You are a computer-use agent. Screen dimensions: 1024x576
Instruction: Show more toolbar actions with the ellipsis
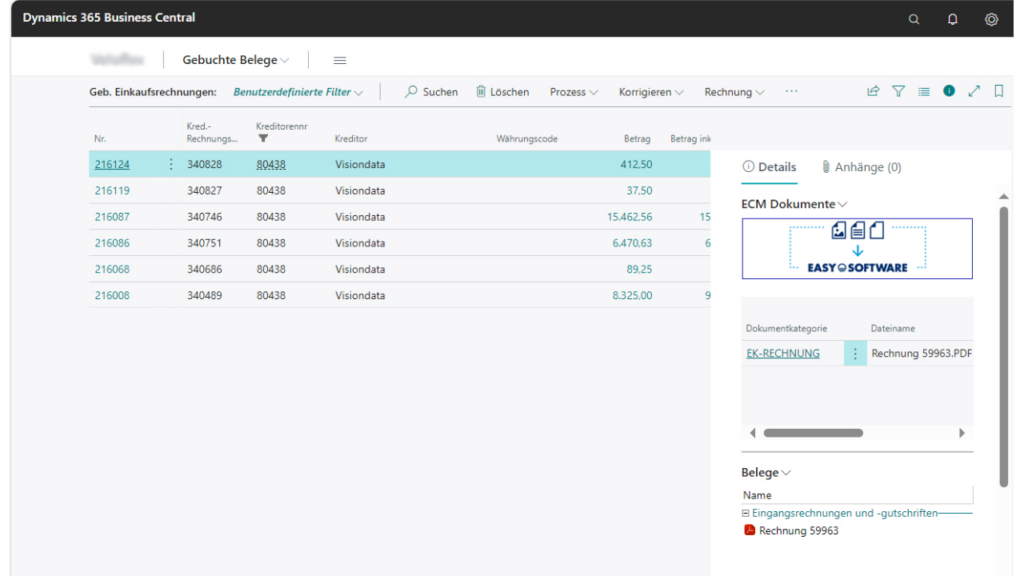[x=791, y=91]
